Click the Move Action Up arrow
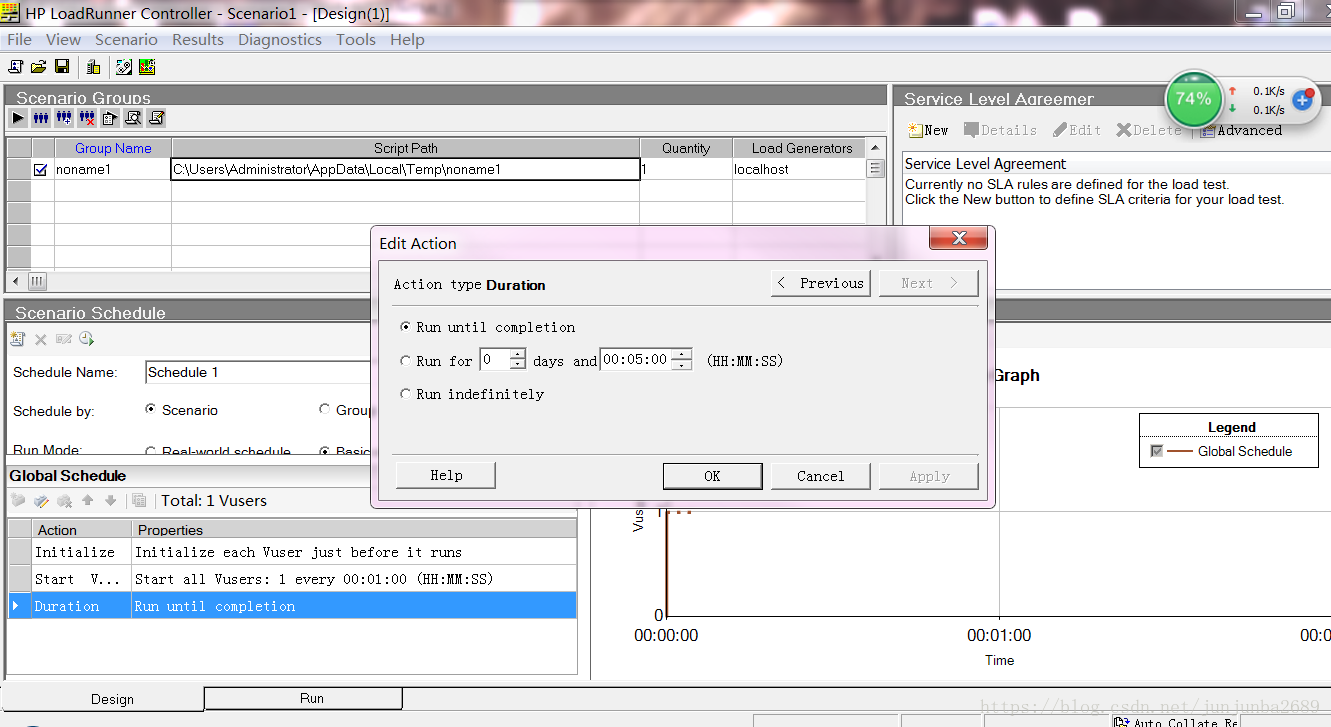 point(88,500)
